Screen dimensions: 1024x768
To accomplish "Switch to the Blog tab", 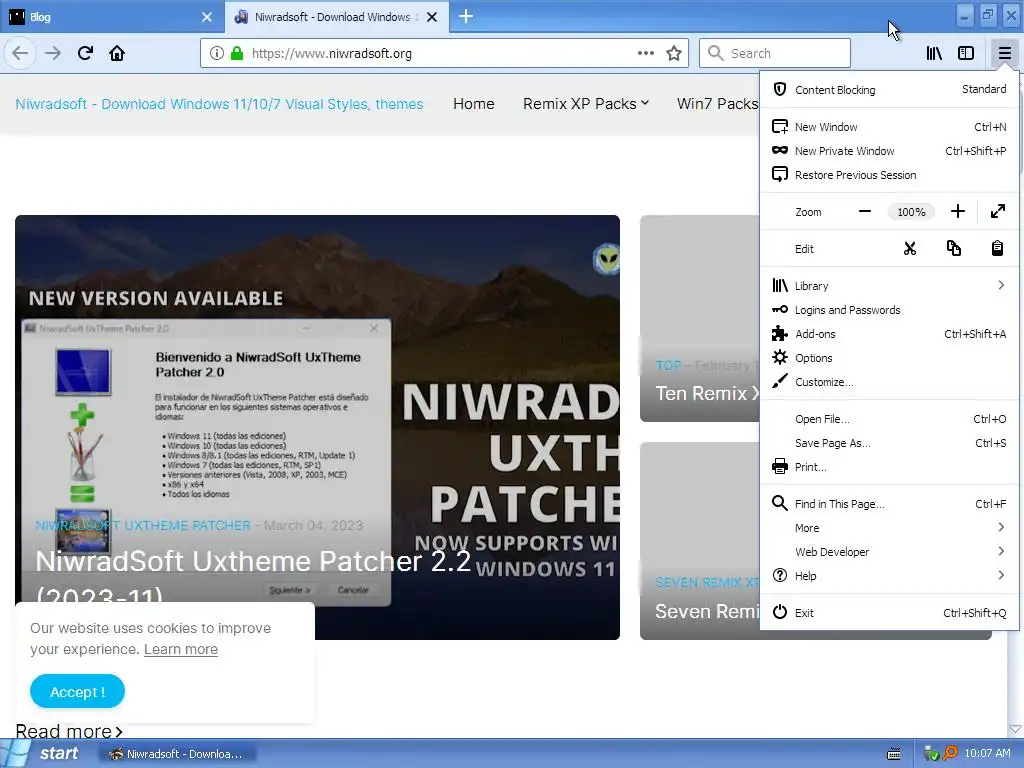I will coord(111,17).
